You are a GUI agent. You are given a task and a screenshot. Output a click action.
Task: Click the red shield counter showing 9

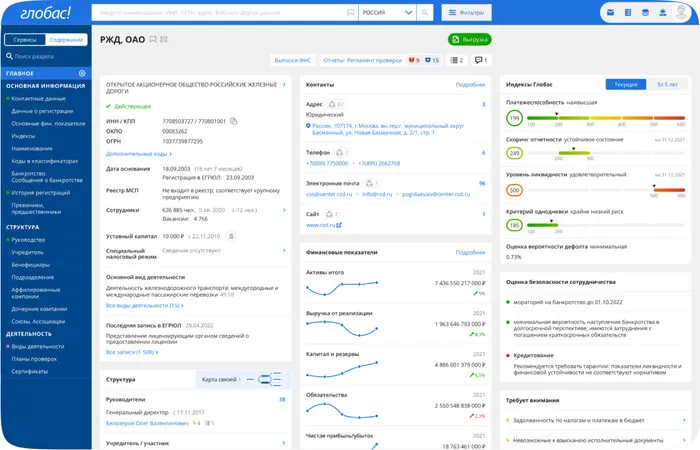[414, 60]
